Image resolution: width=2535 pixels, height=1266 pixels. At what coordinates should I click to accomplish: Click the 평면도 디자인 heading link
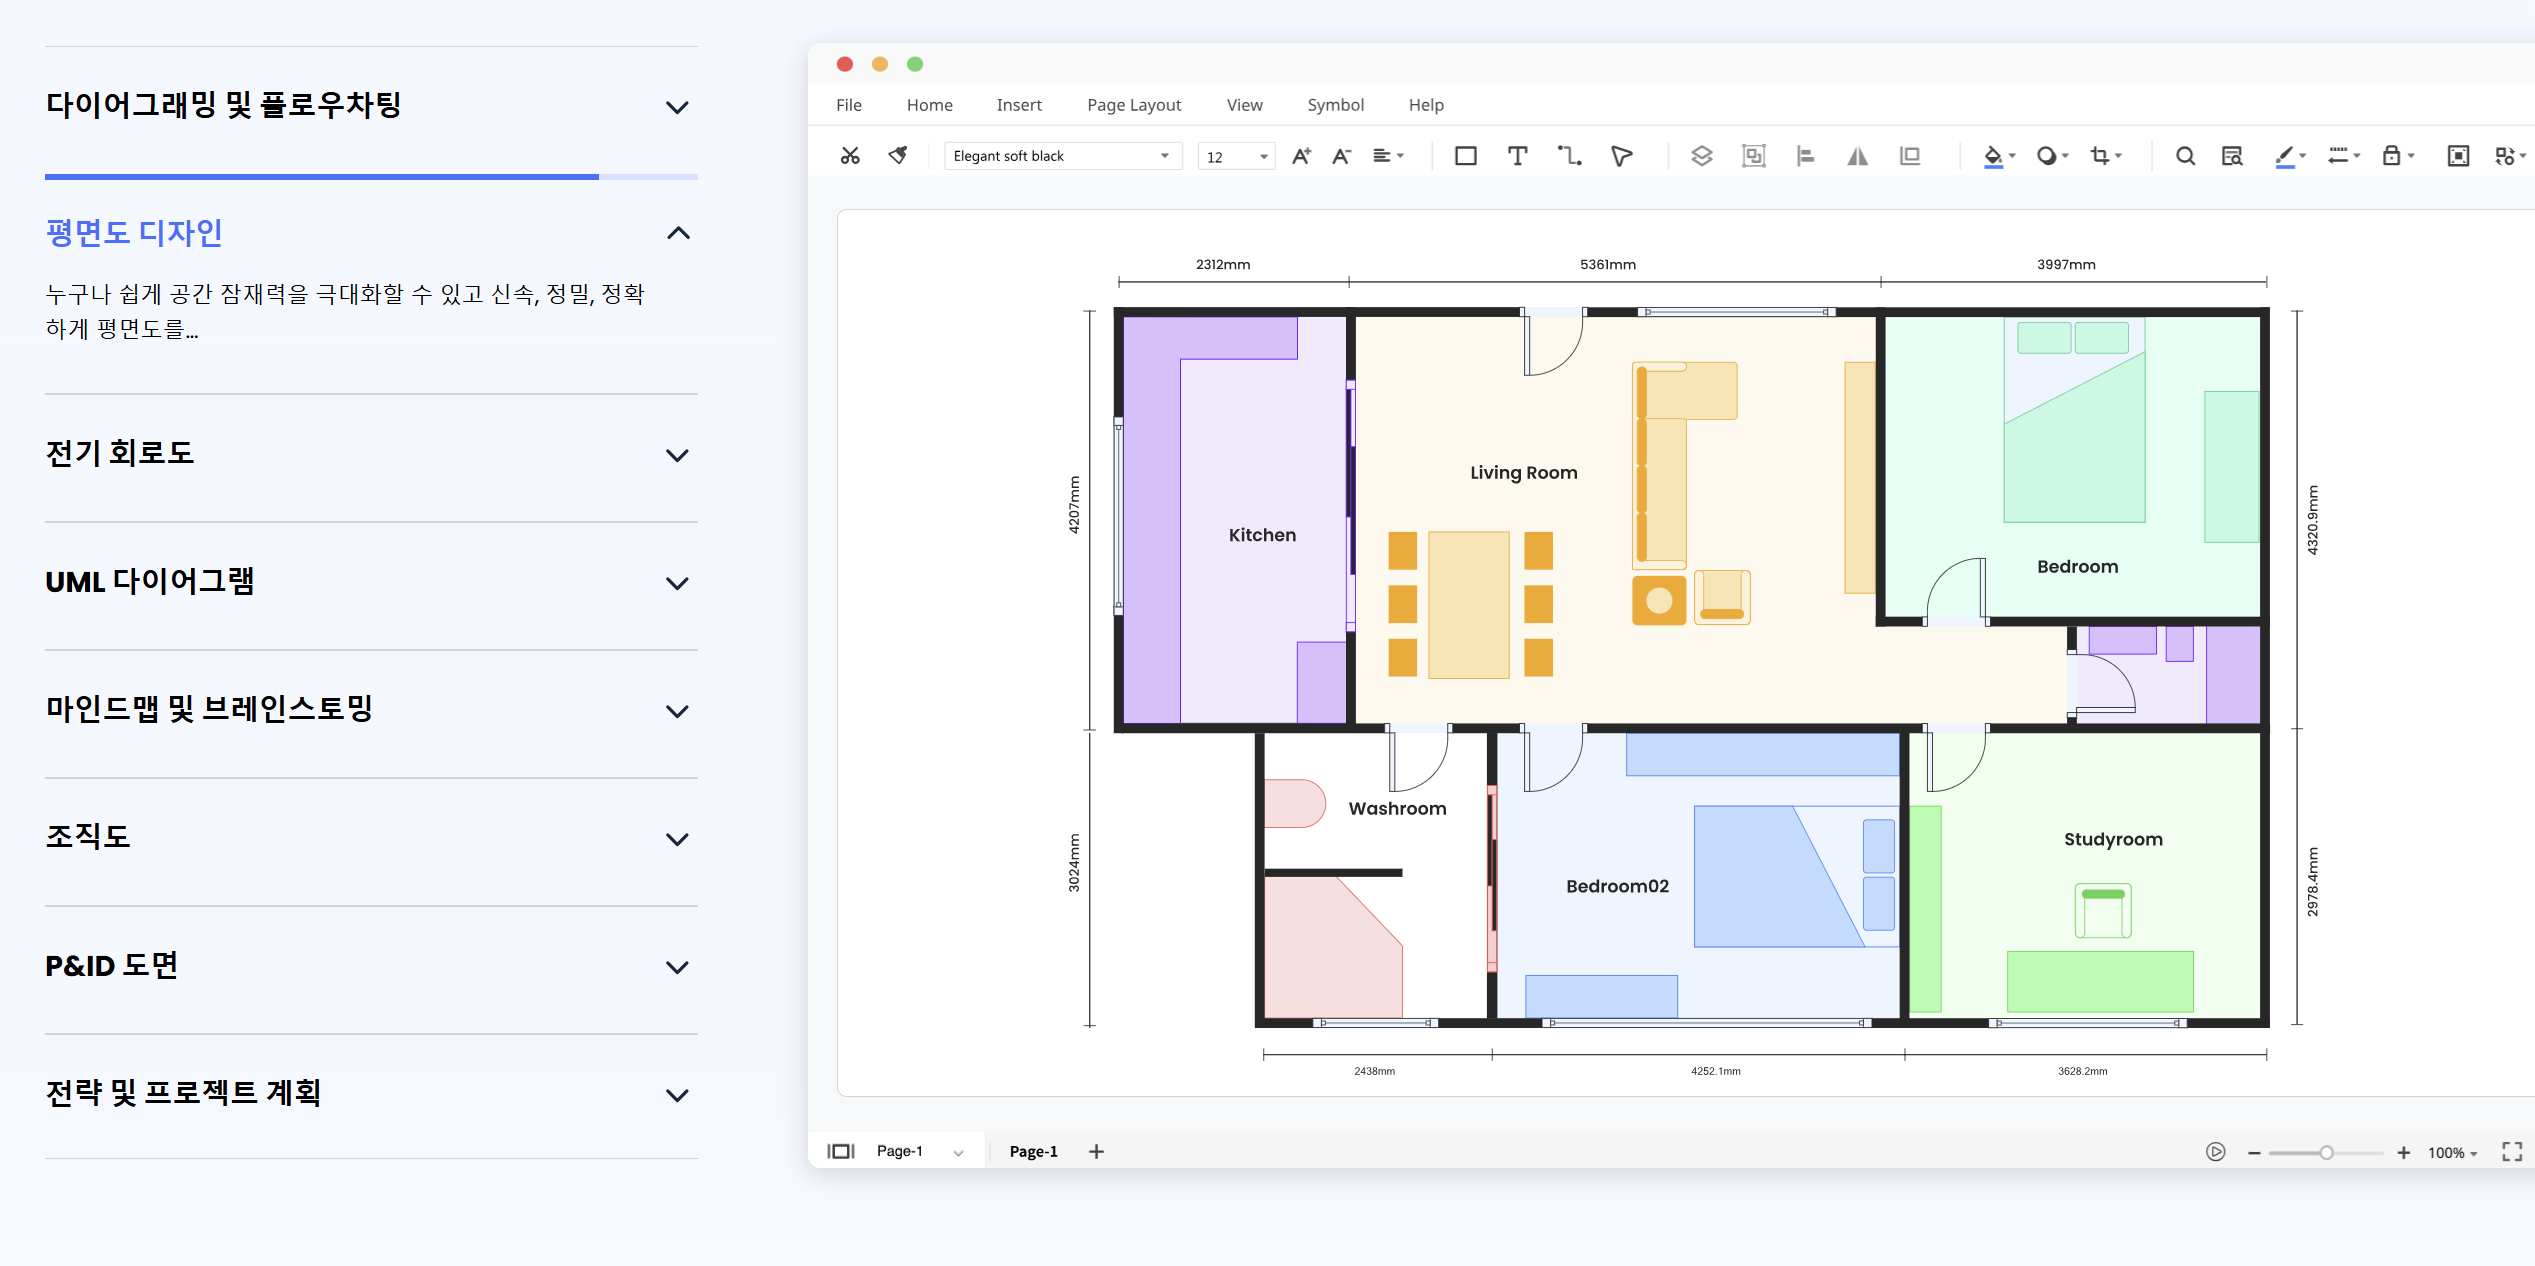pos(134,233)
